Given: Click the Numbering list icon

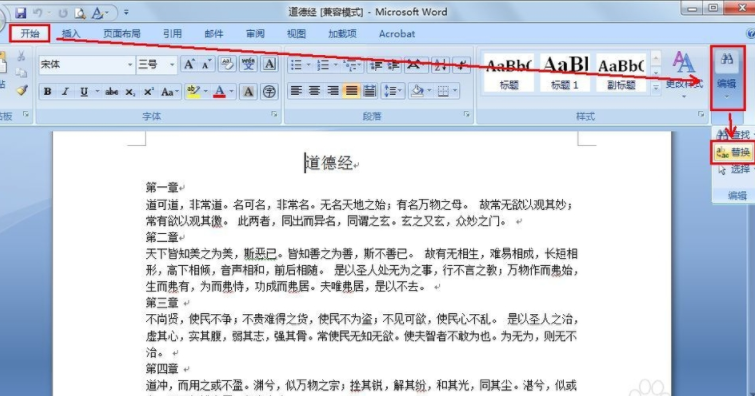Looking at the screenshot, I should (x=323, y=65).
